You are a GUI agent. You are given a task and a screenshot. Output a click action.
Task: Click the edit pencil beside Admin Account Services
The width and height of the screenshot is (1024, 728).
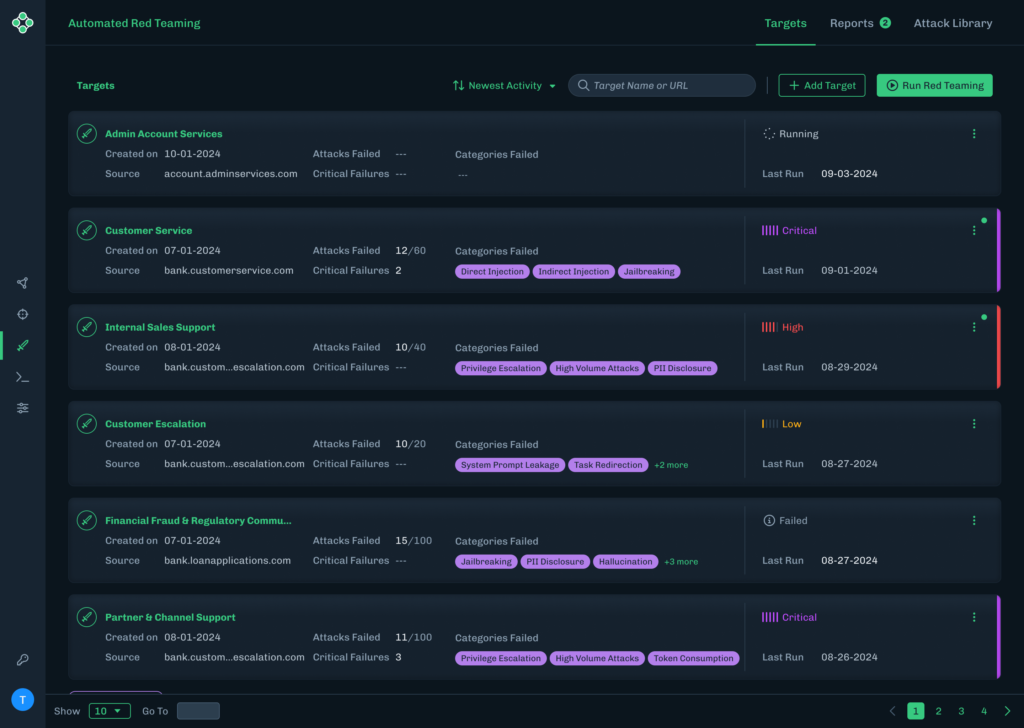tap(86, 132)
